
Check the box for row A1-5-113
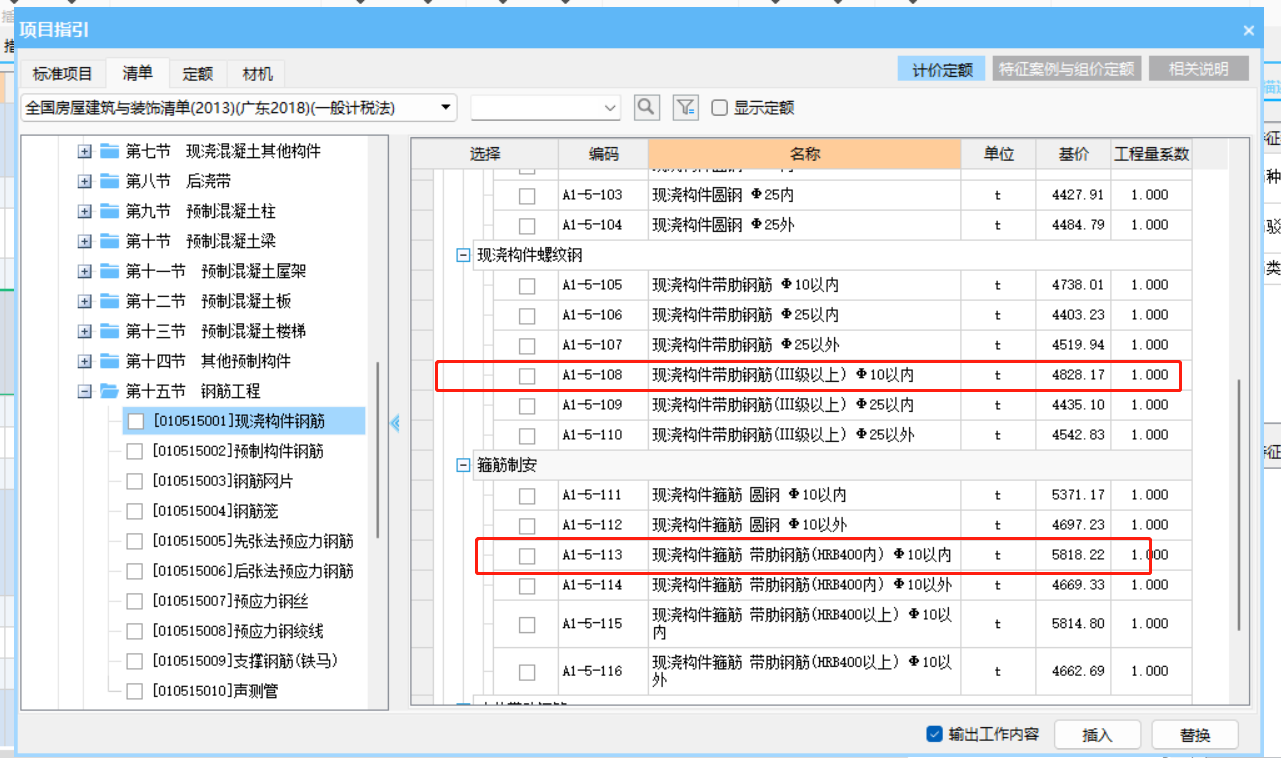527,556
